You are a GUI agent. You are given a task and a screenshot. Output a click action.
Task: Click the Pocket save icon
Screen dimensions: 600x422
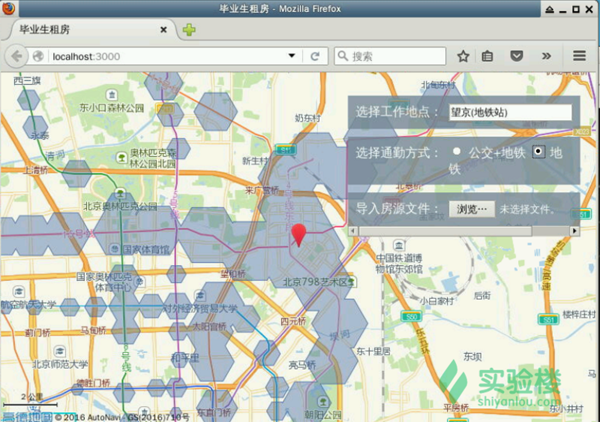pyautogui.click(x=517, y=57)
